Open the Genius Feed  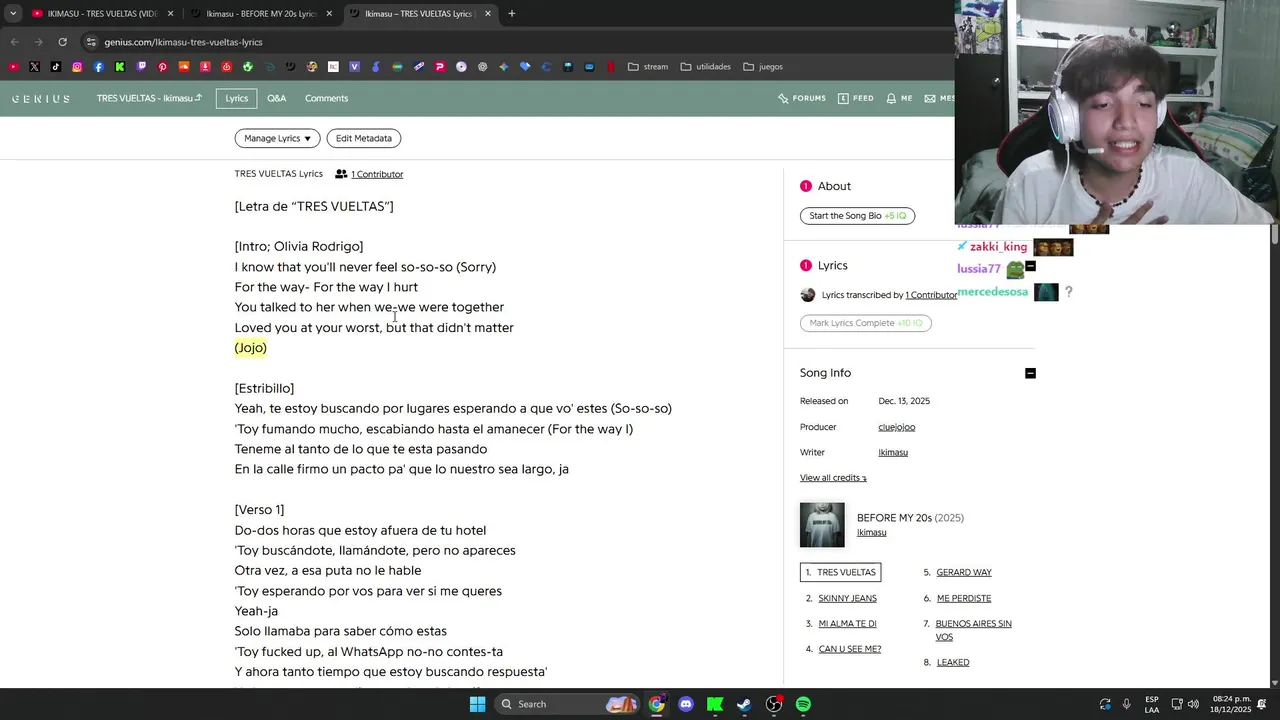pos(856,98)
